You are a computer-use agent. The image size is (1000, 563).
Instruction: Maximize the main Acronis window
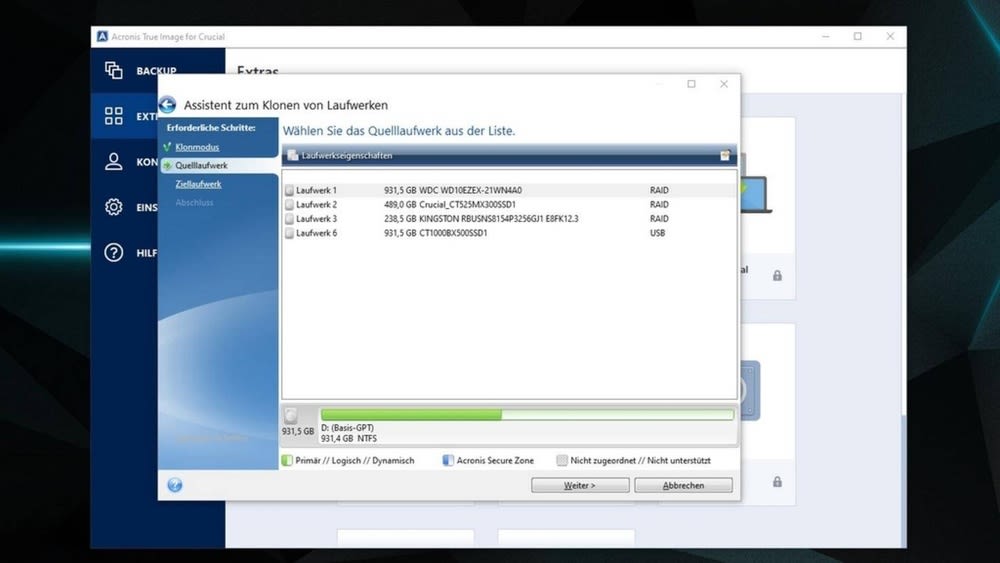(858, 36)
